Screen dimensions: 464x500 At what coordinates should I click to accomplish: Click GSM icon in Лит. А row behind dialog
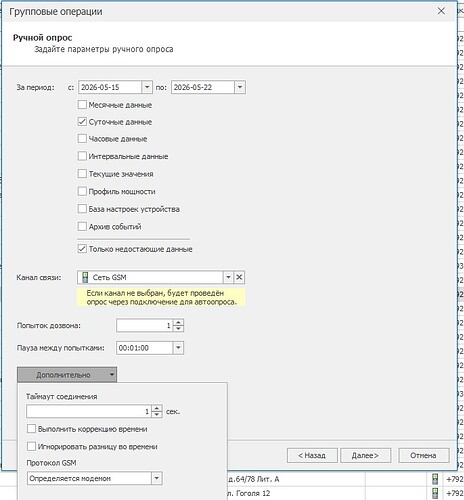[435, 479]
